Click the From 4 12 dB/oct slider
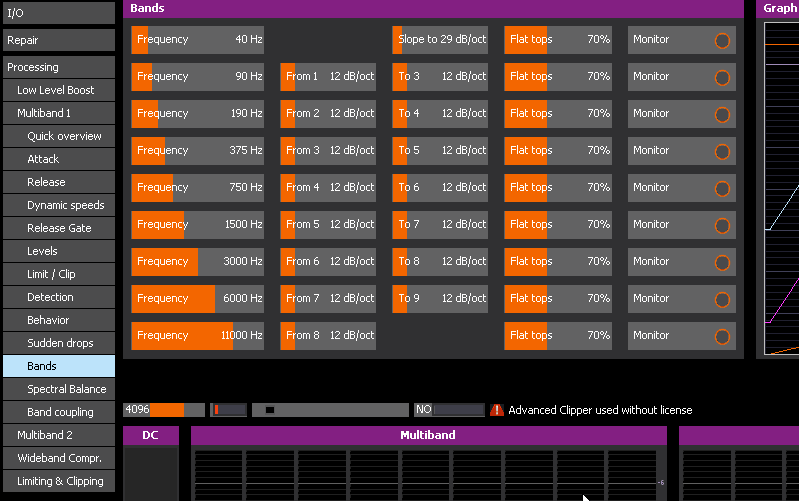This screenshot has height=501, width=799. 328,187
